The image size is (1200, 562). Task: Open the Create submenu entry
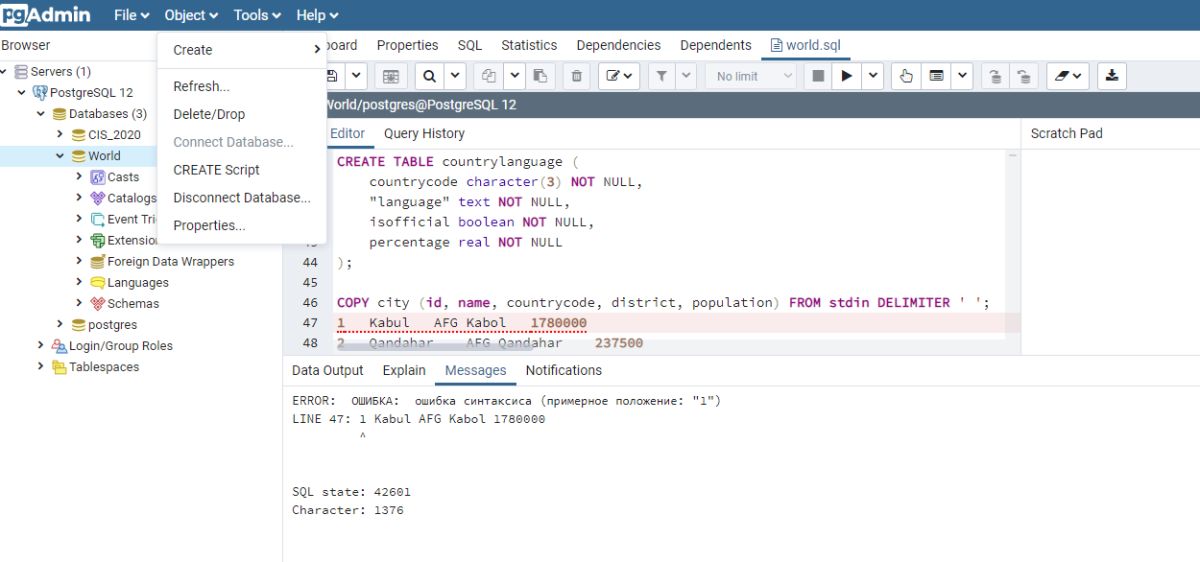(x=242, y=50)
